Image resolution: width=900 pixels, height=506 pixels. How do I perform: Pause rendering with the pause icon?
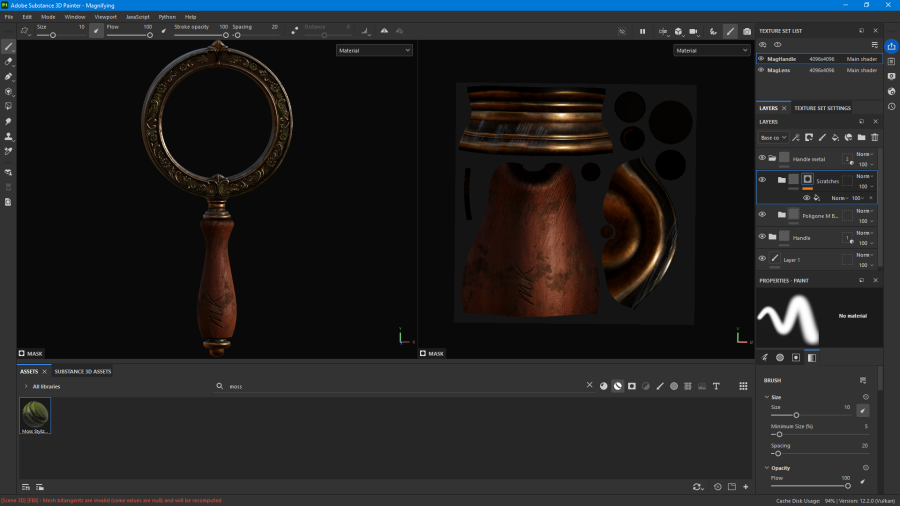point(642,32)
